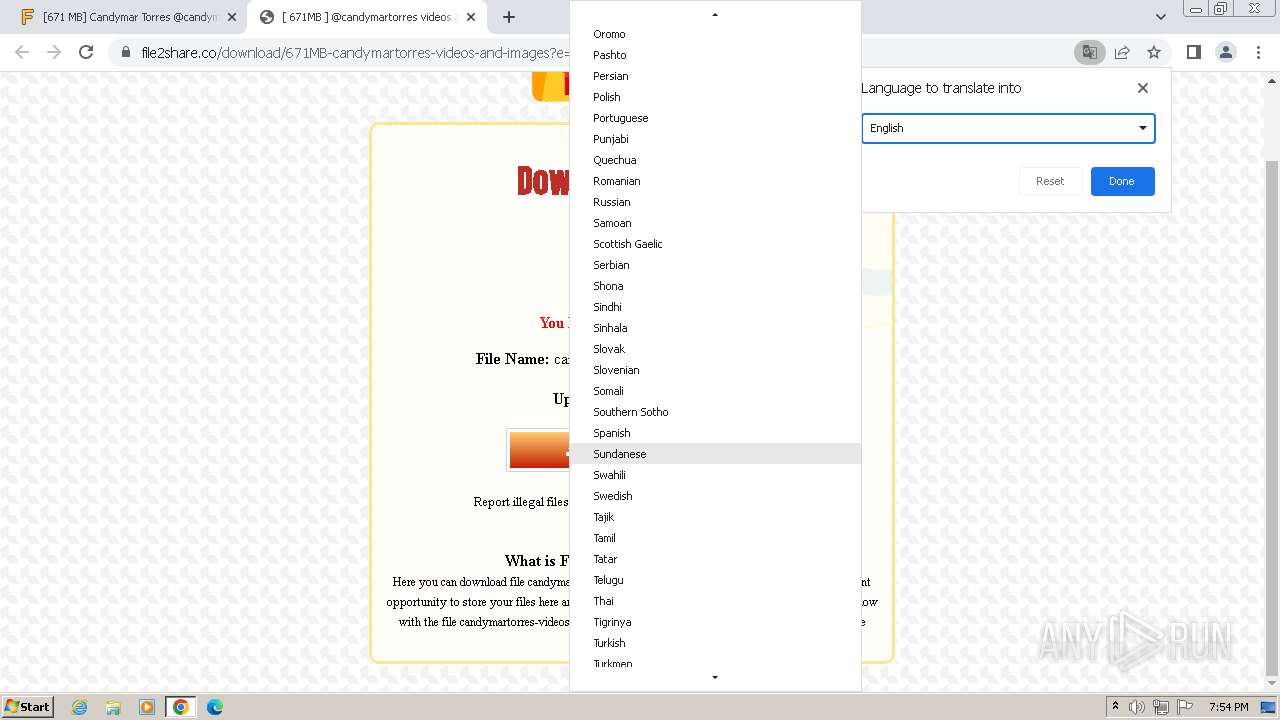The height and width of the screenshot is (720, 1280).
Task: Click the forward navigation arrow
Action: pyautogui.click(x=54, y=52)
